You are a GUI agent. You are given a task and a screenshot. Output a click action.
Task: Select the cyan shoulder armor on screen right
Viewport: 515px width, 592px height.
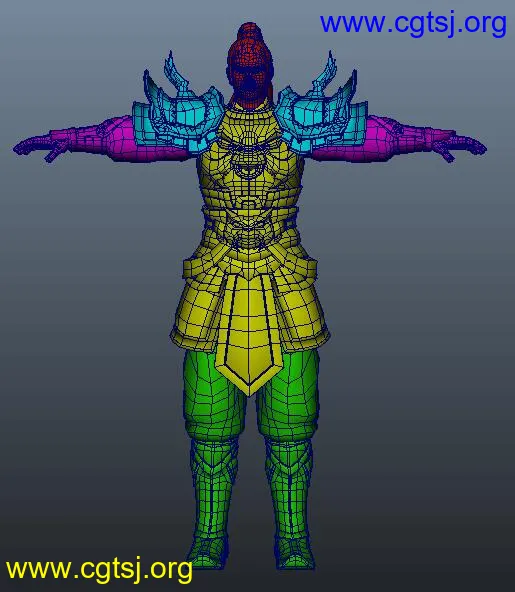321,109
